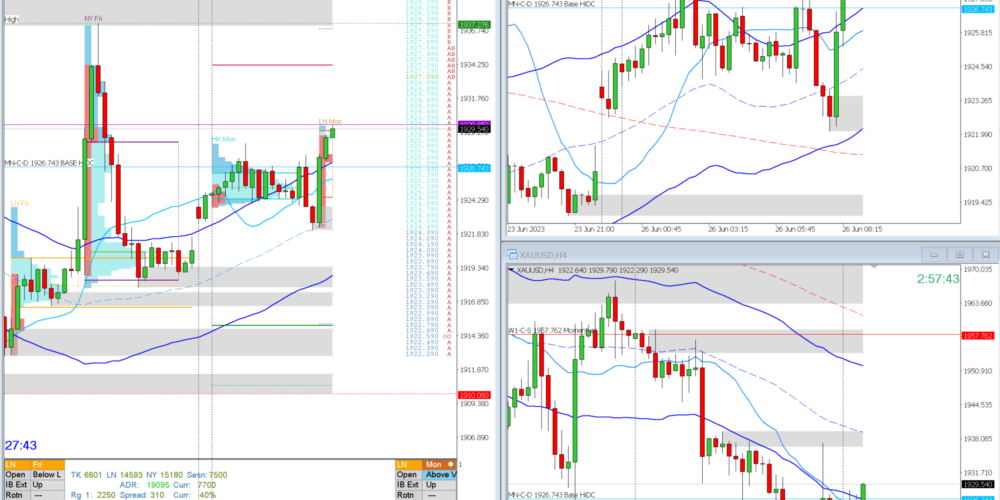Click the XAUUSD,H4 OHLC header text in chart
The image size is (1000, 500).
(597, 270)
